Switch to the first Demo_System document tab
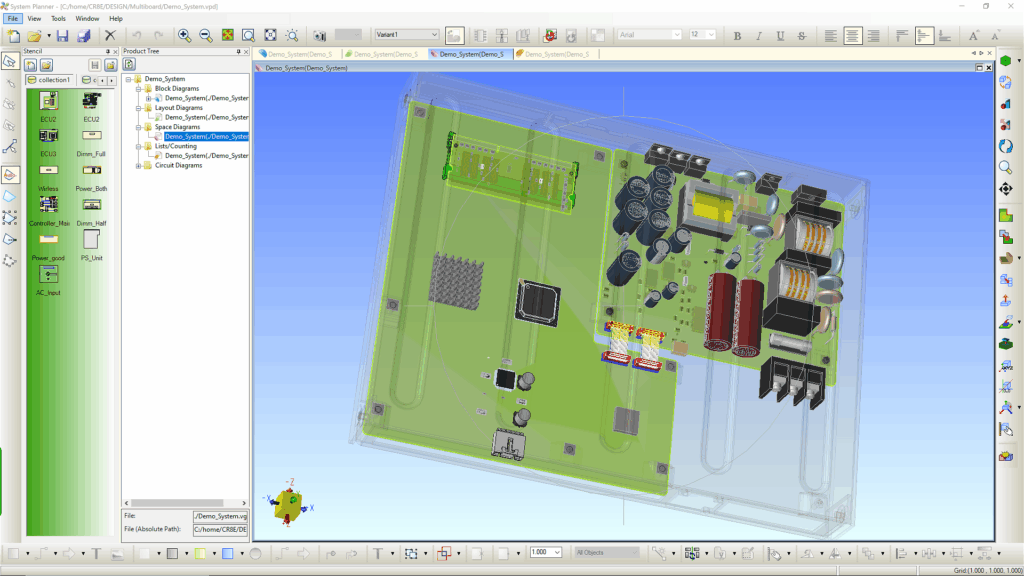The width and height of the screenshot is (1024, 576). click(298, 54)
